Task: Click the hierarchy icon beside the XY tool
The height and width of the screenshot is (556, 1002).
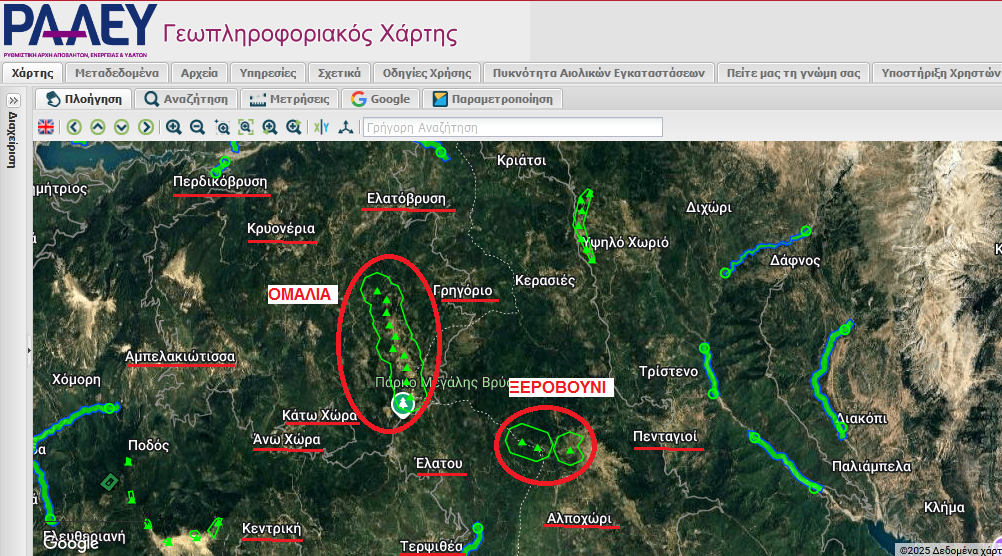Action: tap(345, 127)
